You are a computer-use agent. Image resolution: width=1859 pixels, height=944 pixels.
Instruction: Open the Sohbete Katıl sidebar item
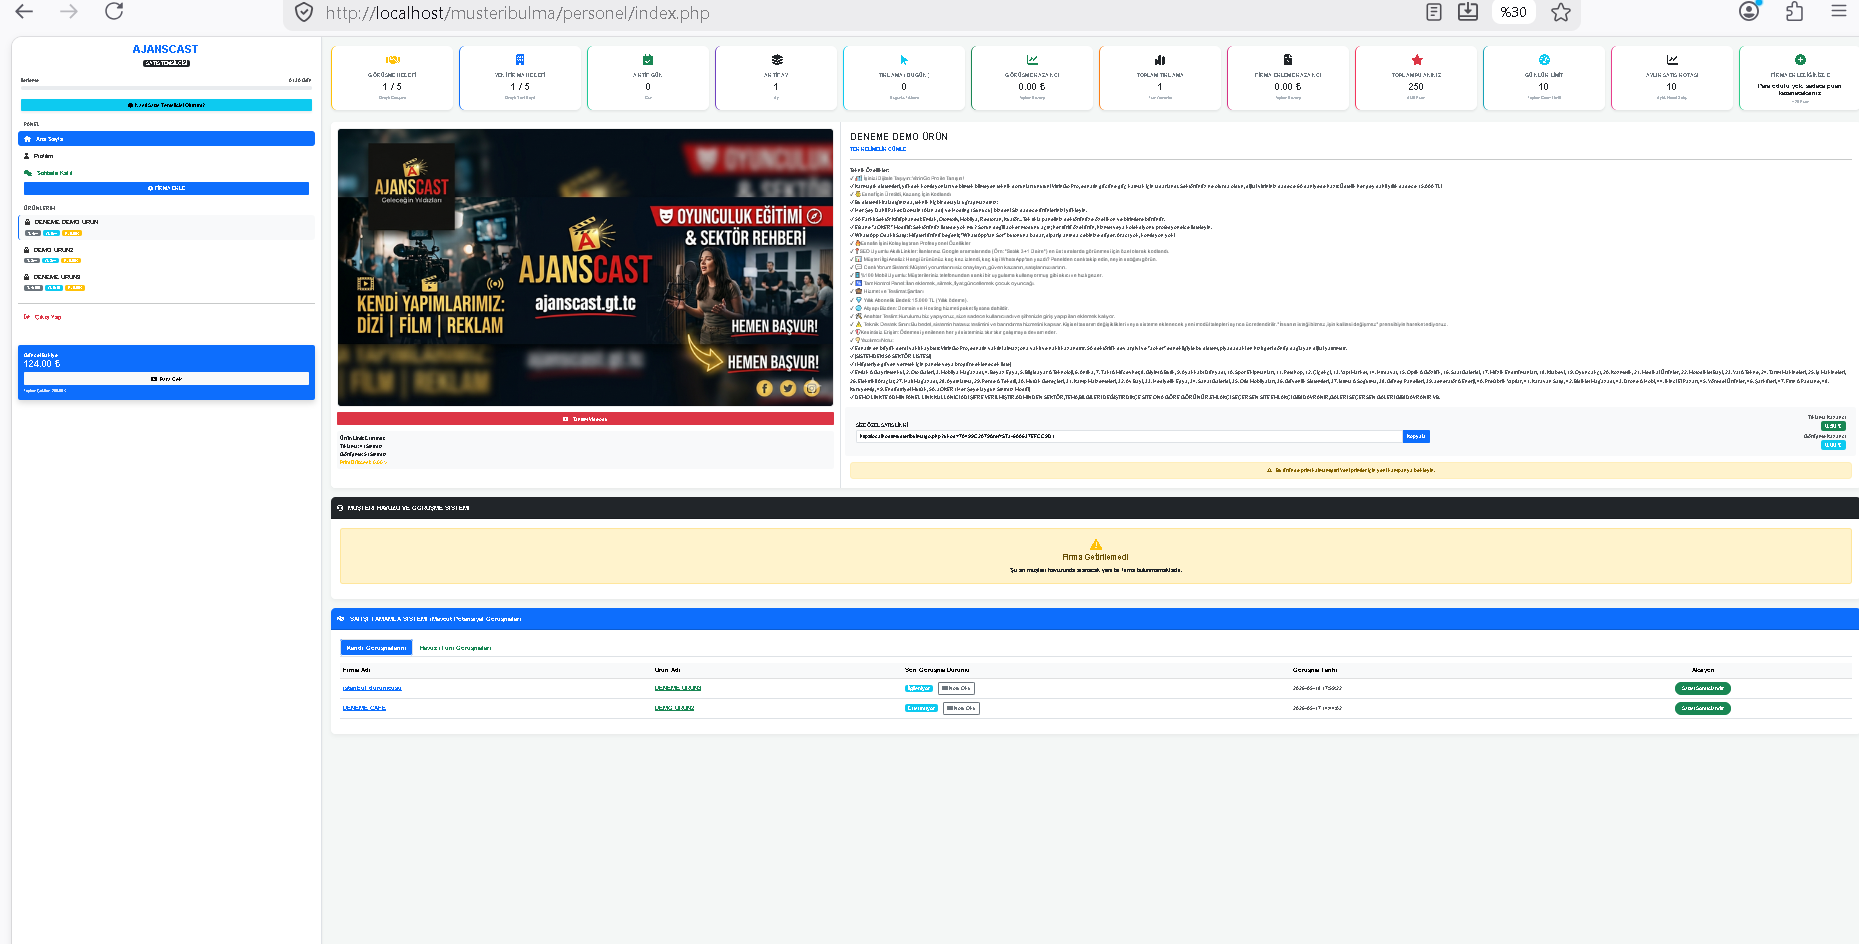[166, 173]
